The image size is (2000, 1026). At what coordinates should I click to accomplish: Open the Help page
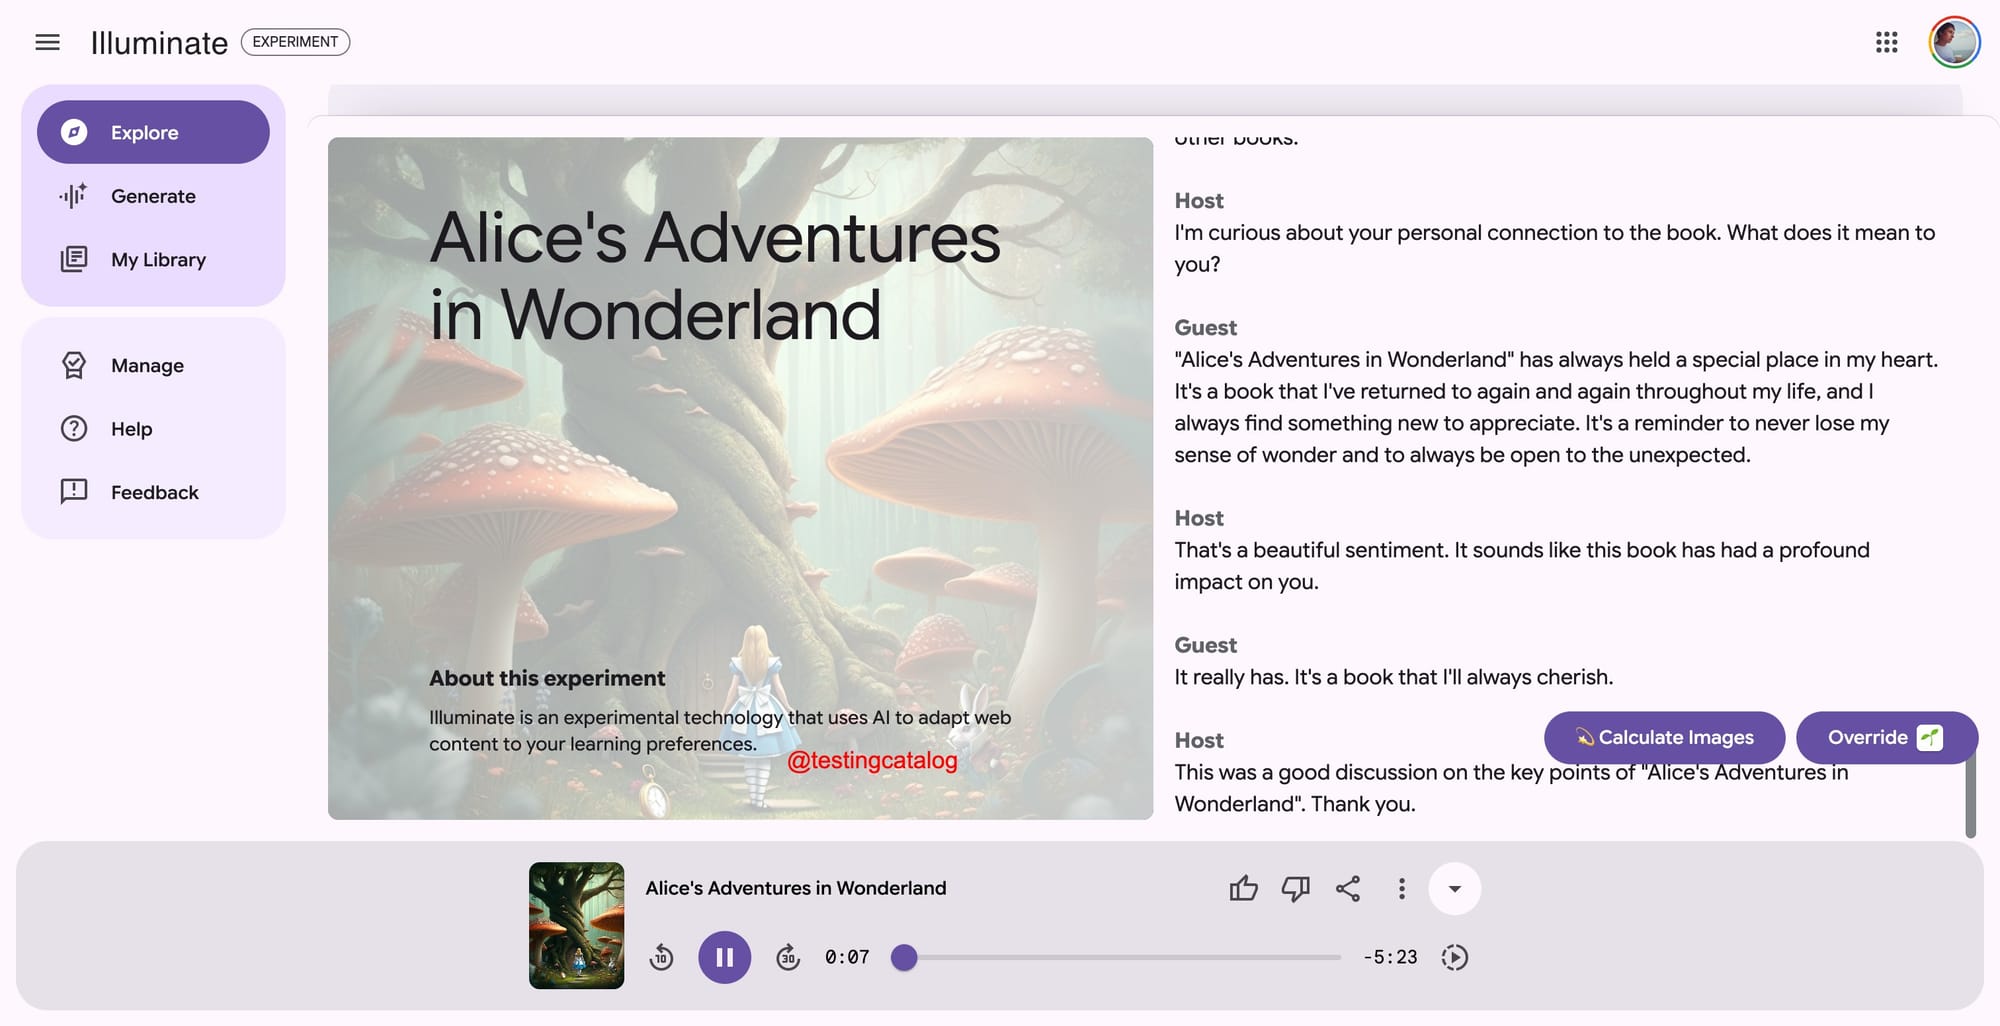153,429
